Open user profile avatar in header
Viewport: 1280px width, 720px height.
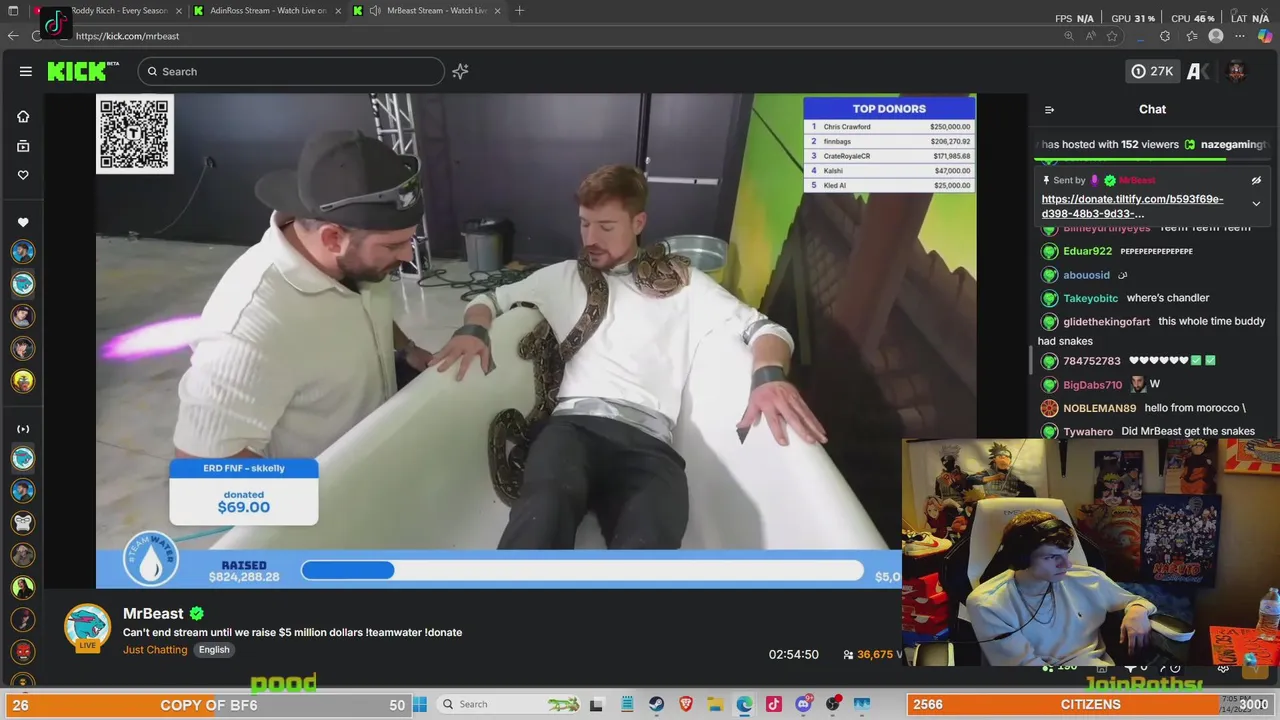point(1236,71)
